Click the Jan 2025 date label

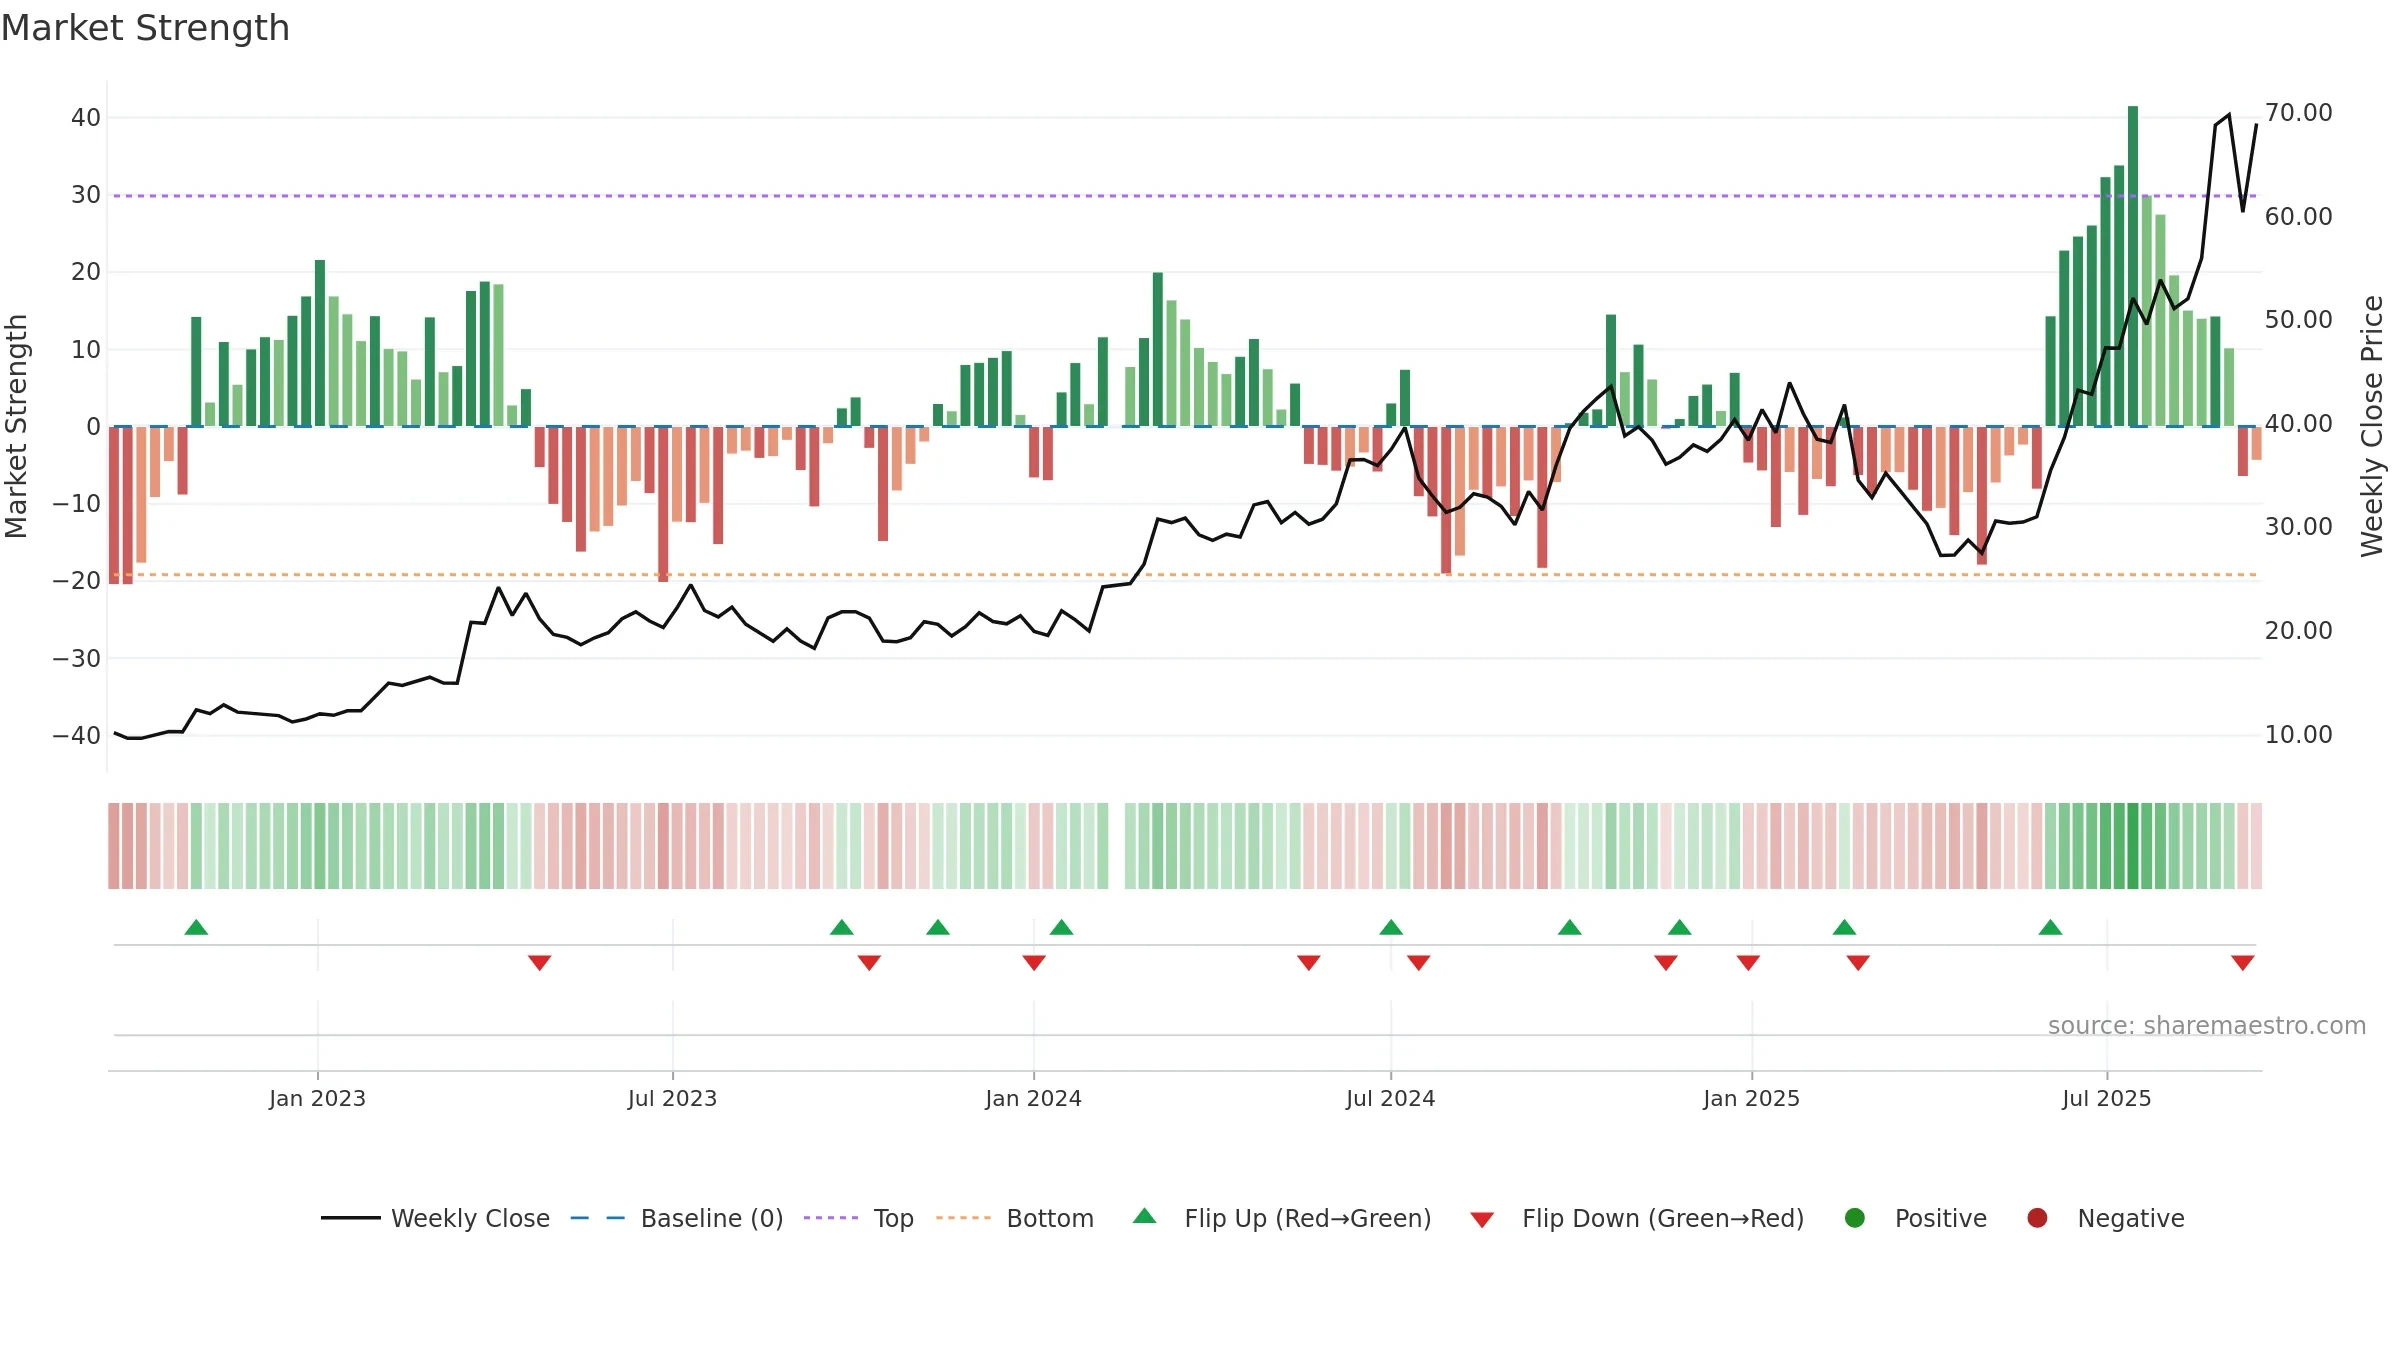(1751, 1098)
